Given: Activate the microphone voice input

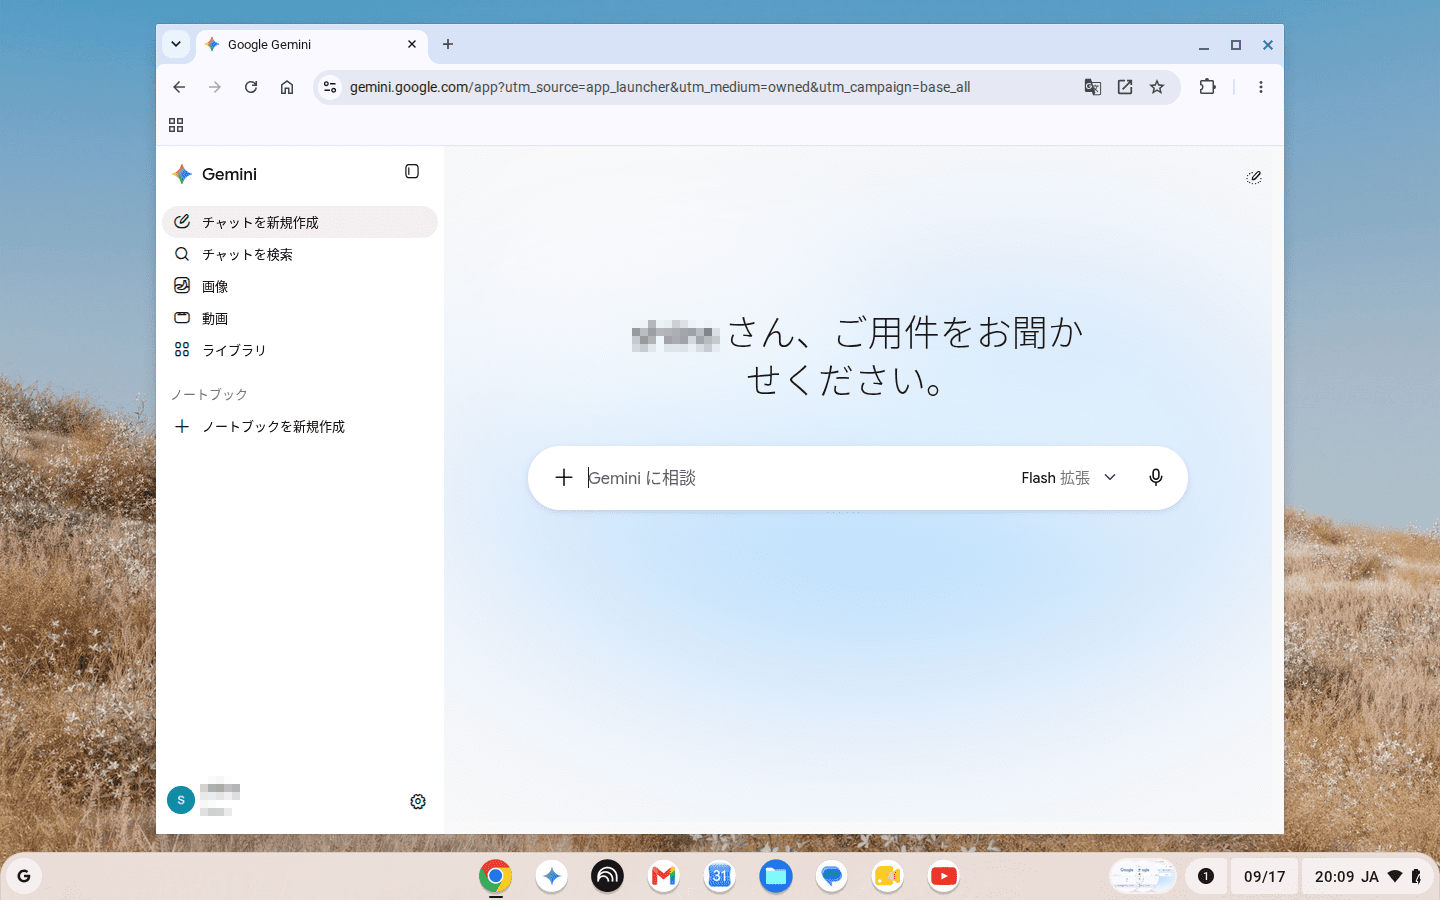Looking at the screenshot, I should coord(1156,477).
